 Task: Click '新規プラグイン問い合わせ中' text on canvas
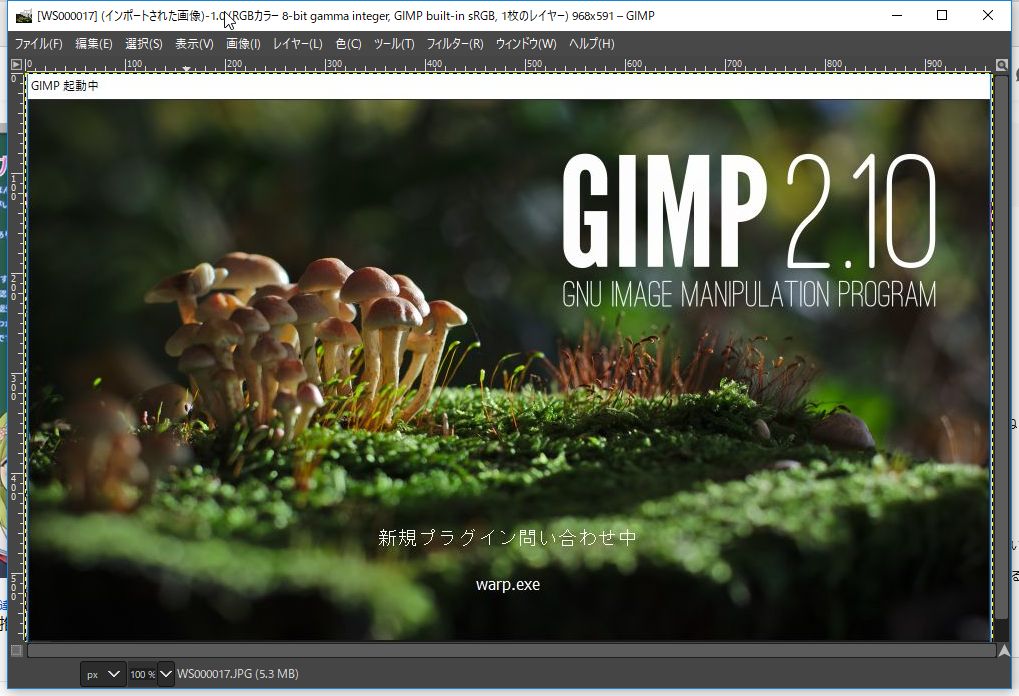coord(508,538)
